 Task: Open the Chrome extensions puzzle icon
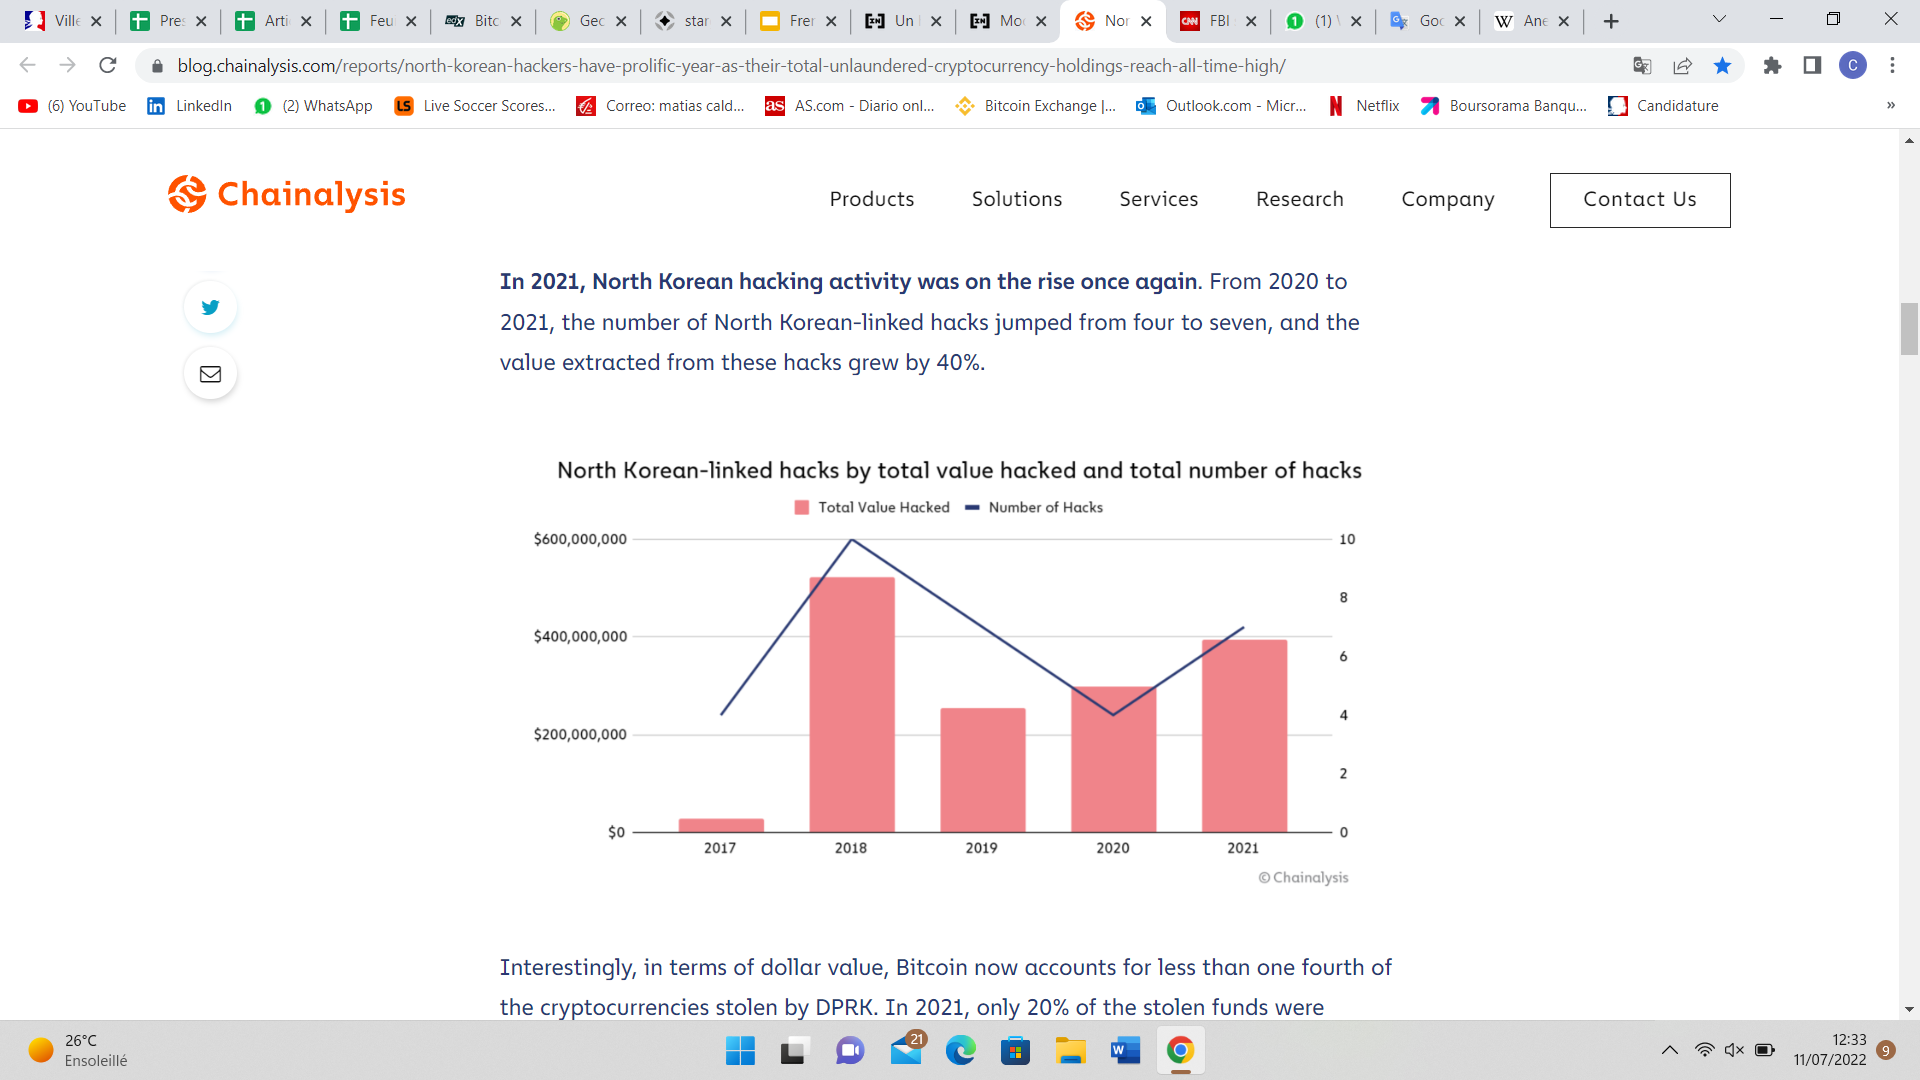[x=1772, y=66]
